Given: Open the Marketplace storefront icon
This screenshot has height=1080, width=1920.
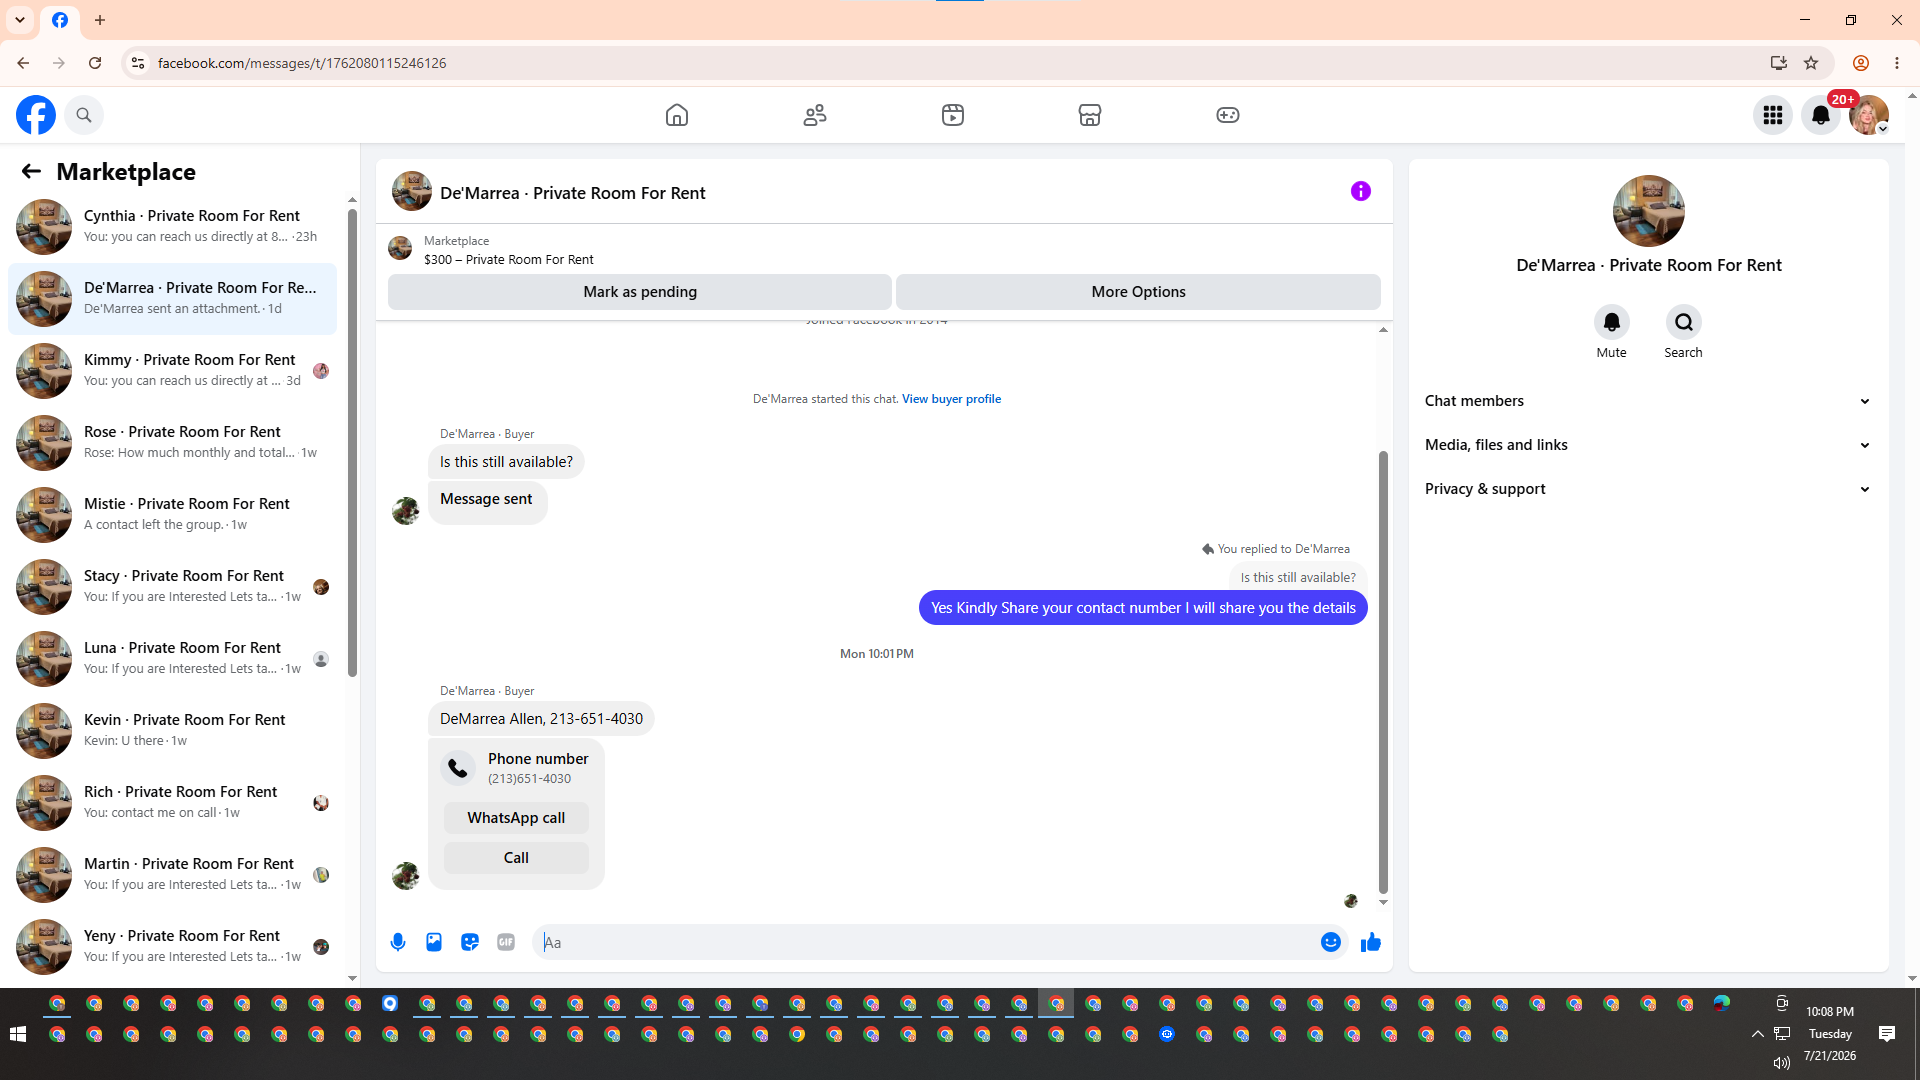Looking at the screenshot, I should [1090, 115].
